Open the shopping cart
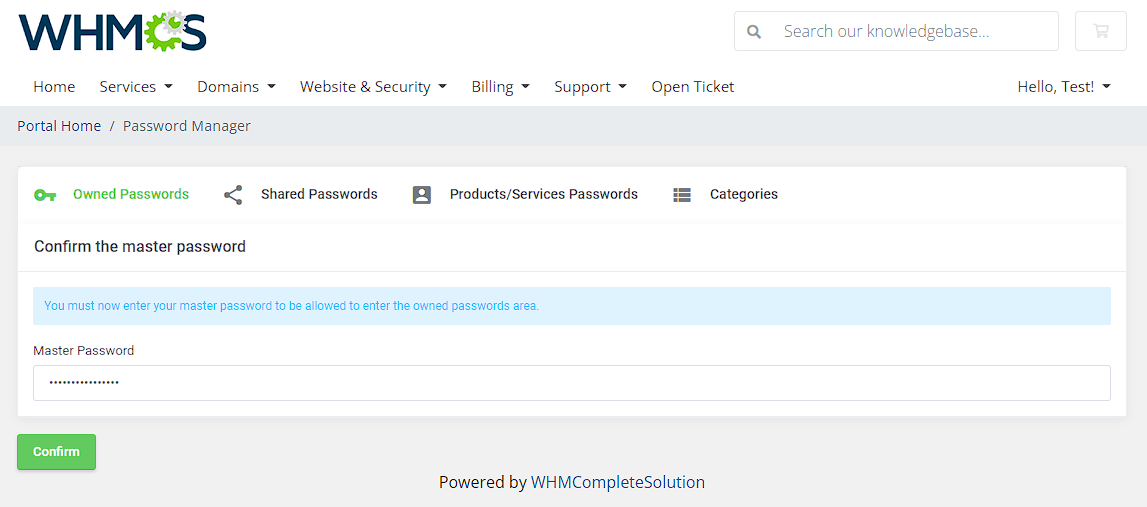Image resolution: width=1147 pixels, height=507 pixels. click(1100, 31)
